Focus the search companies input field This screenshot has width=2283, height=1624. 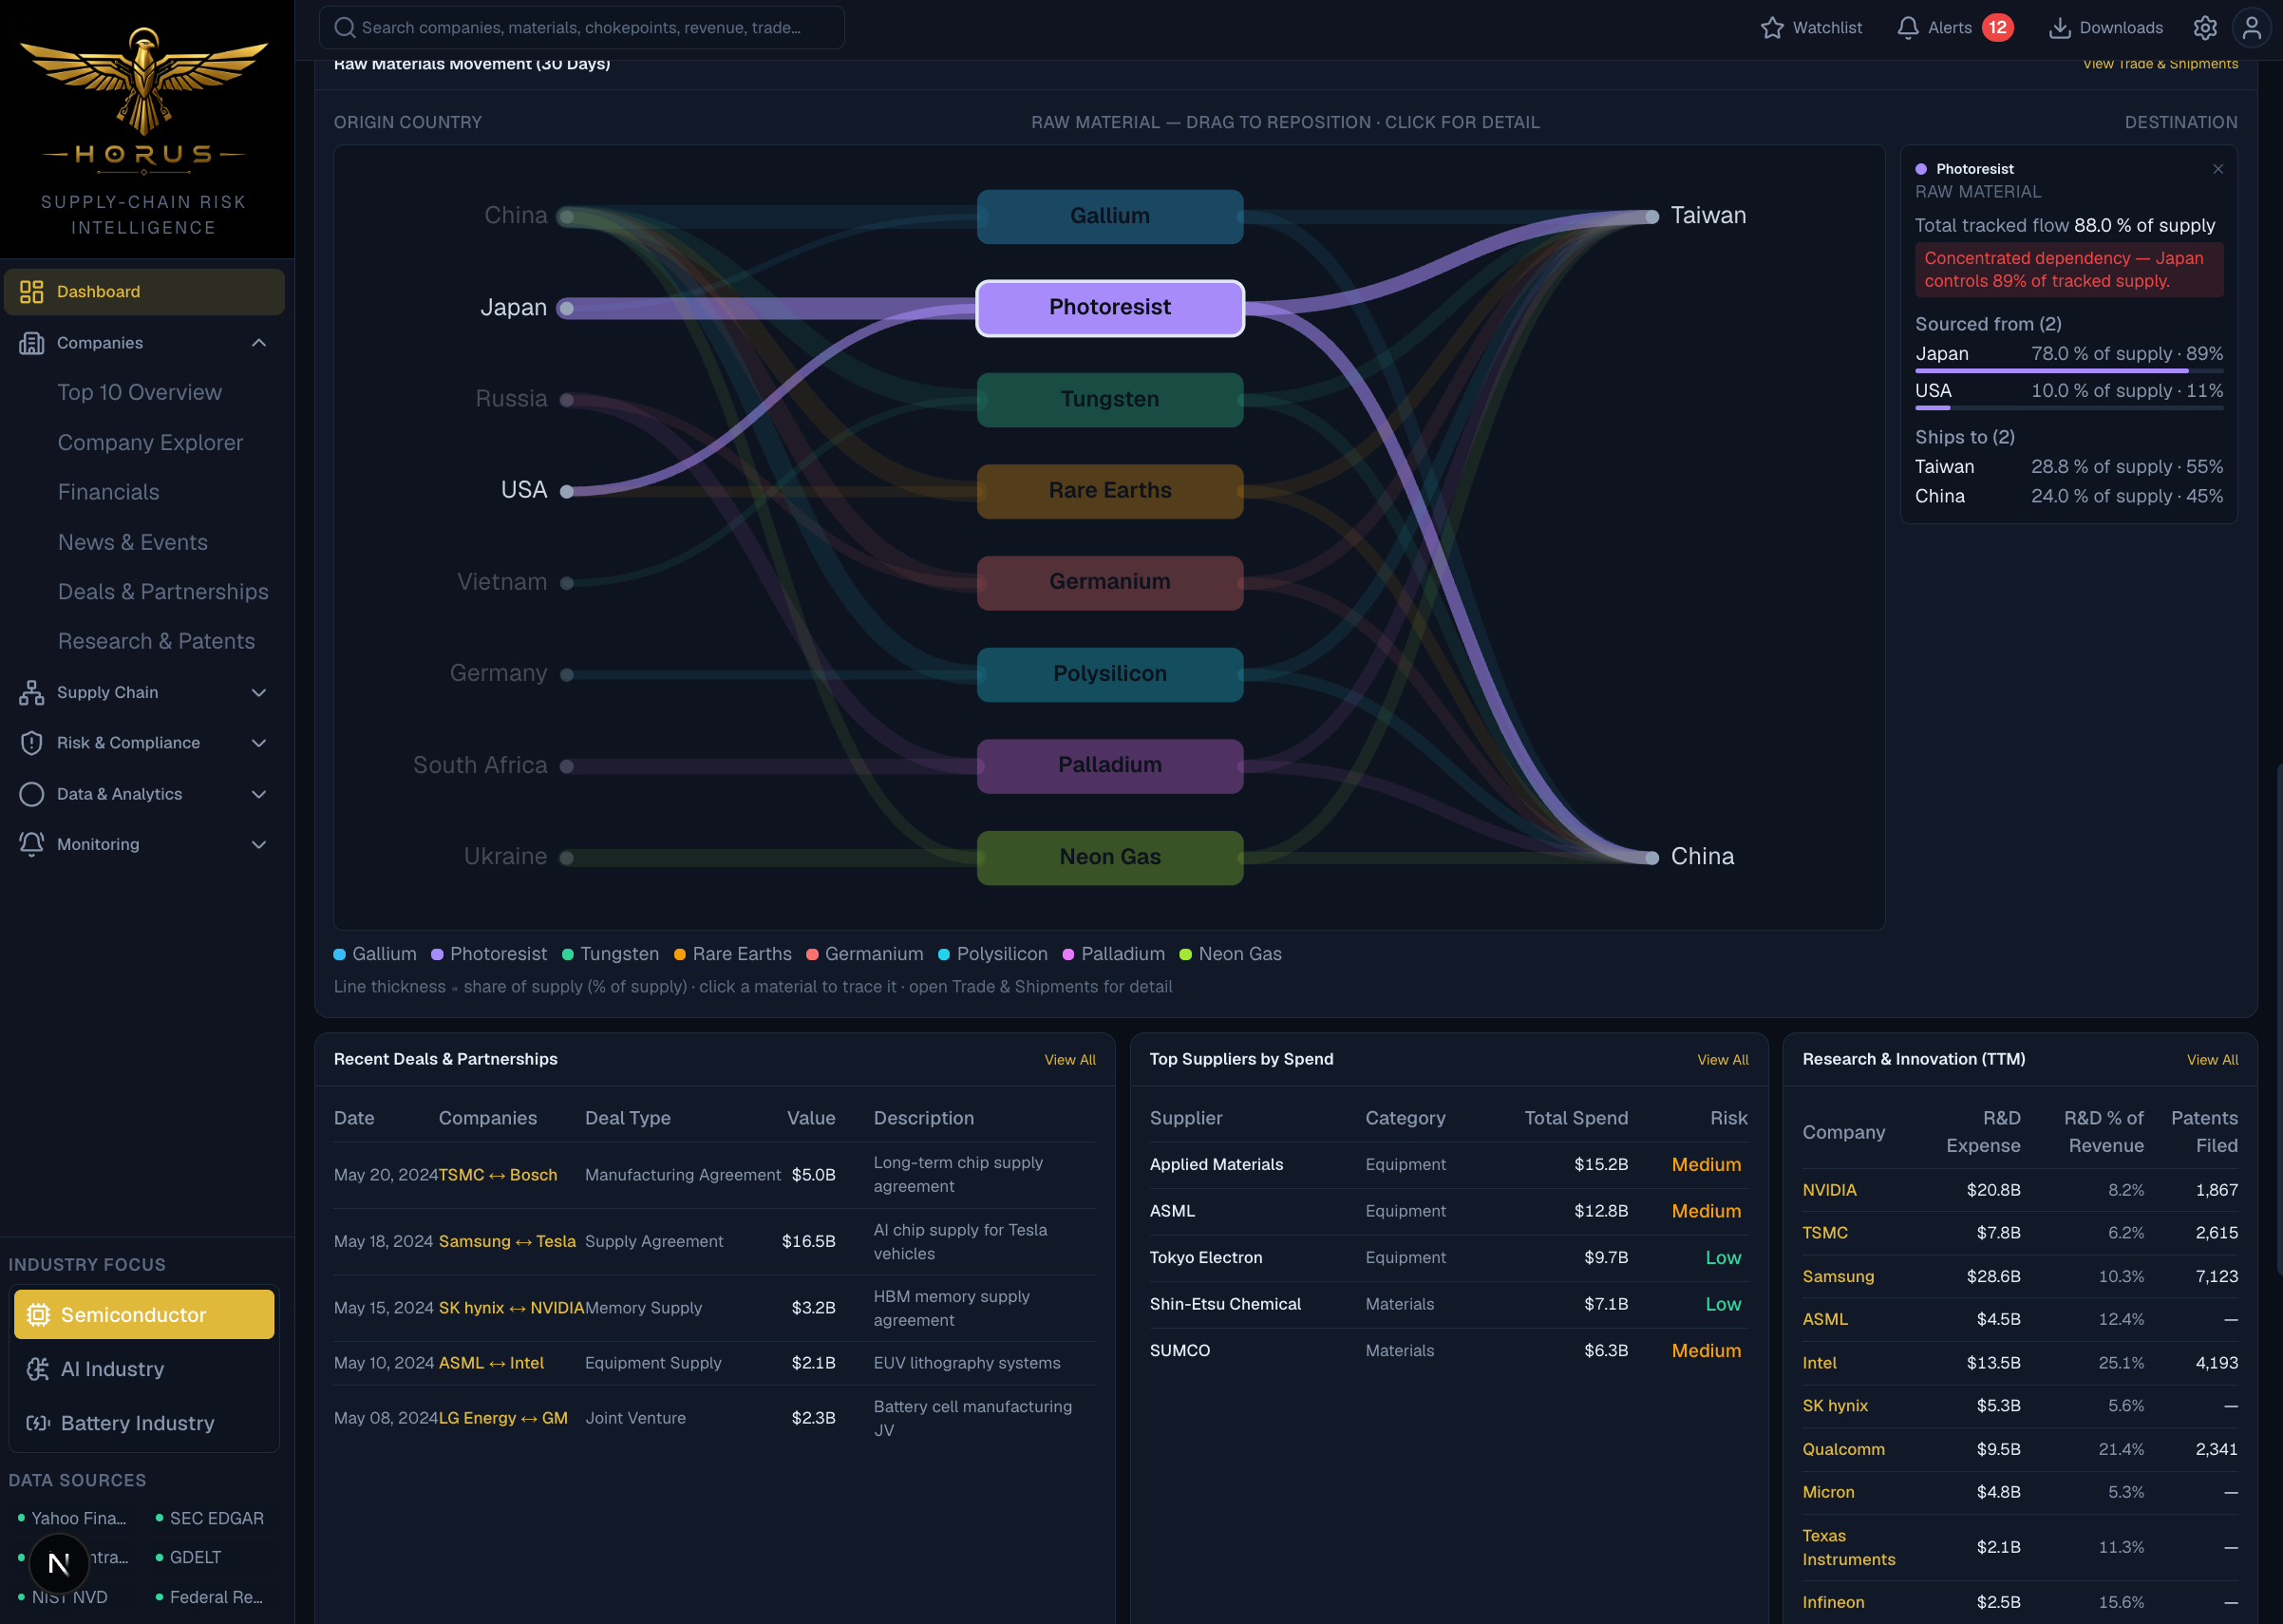pyautogui.click(x=582, y=28)
